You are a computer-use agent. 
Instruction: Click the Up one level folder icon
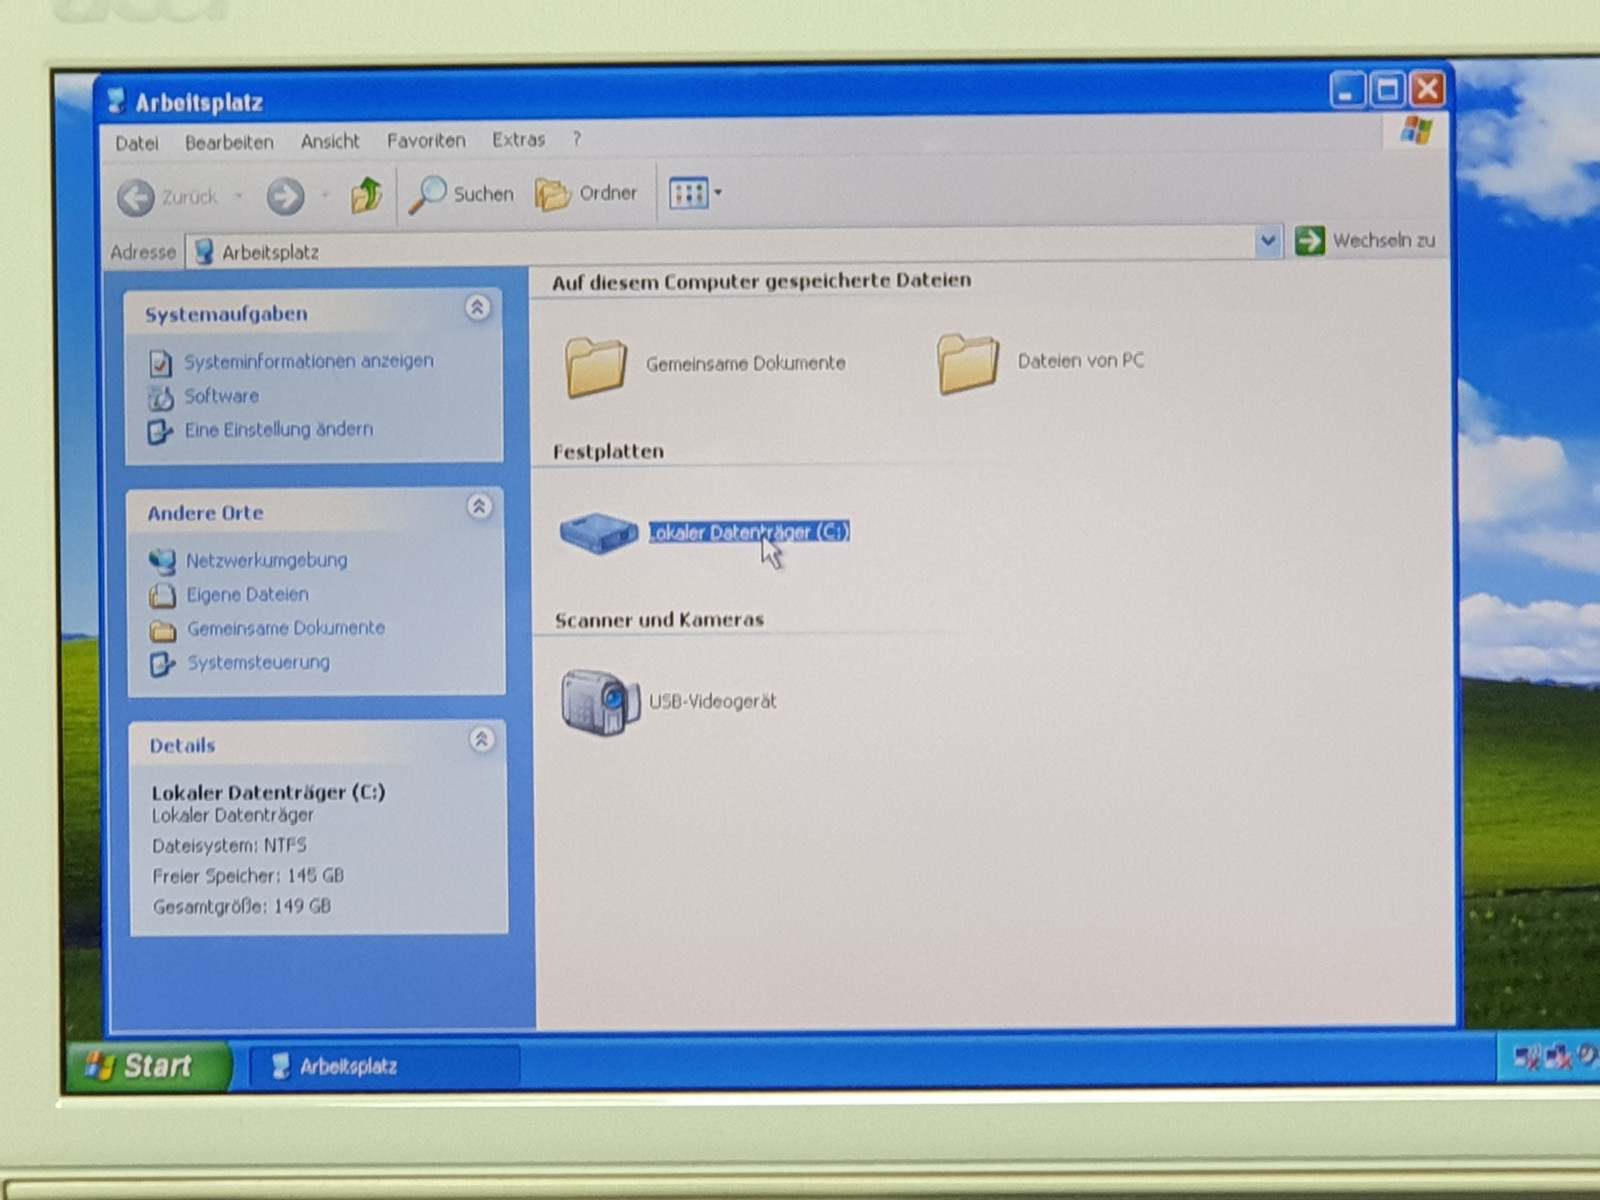(x=366, y=194)
